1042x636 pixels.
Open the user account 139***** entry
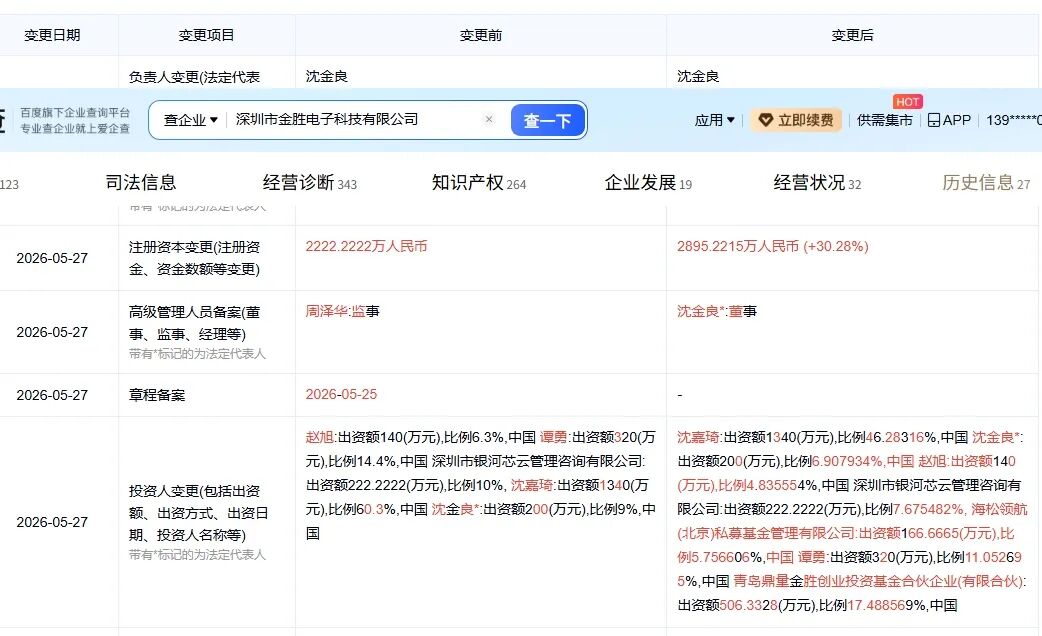[x=1013, y=120]
